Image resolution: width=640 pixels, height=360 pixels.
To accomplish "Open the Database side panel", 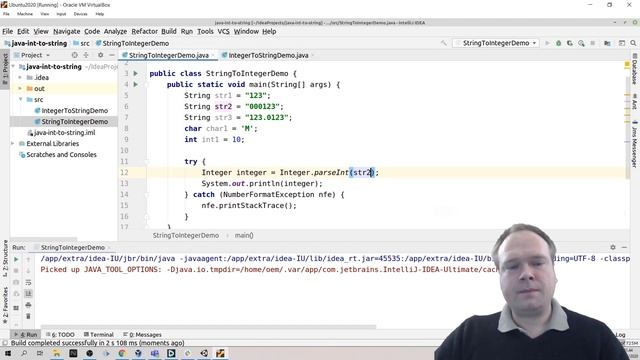I will 635,69.
